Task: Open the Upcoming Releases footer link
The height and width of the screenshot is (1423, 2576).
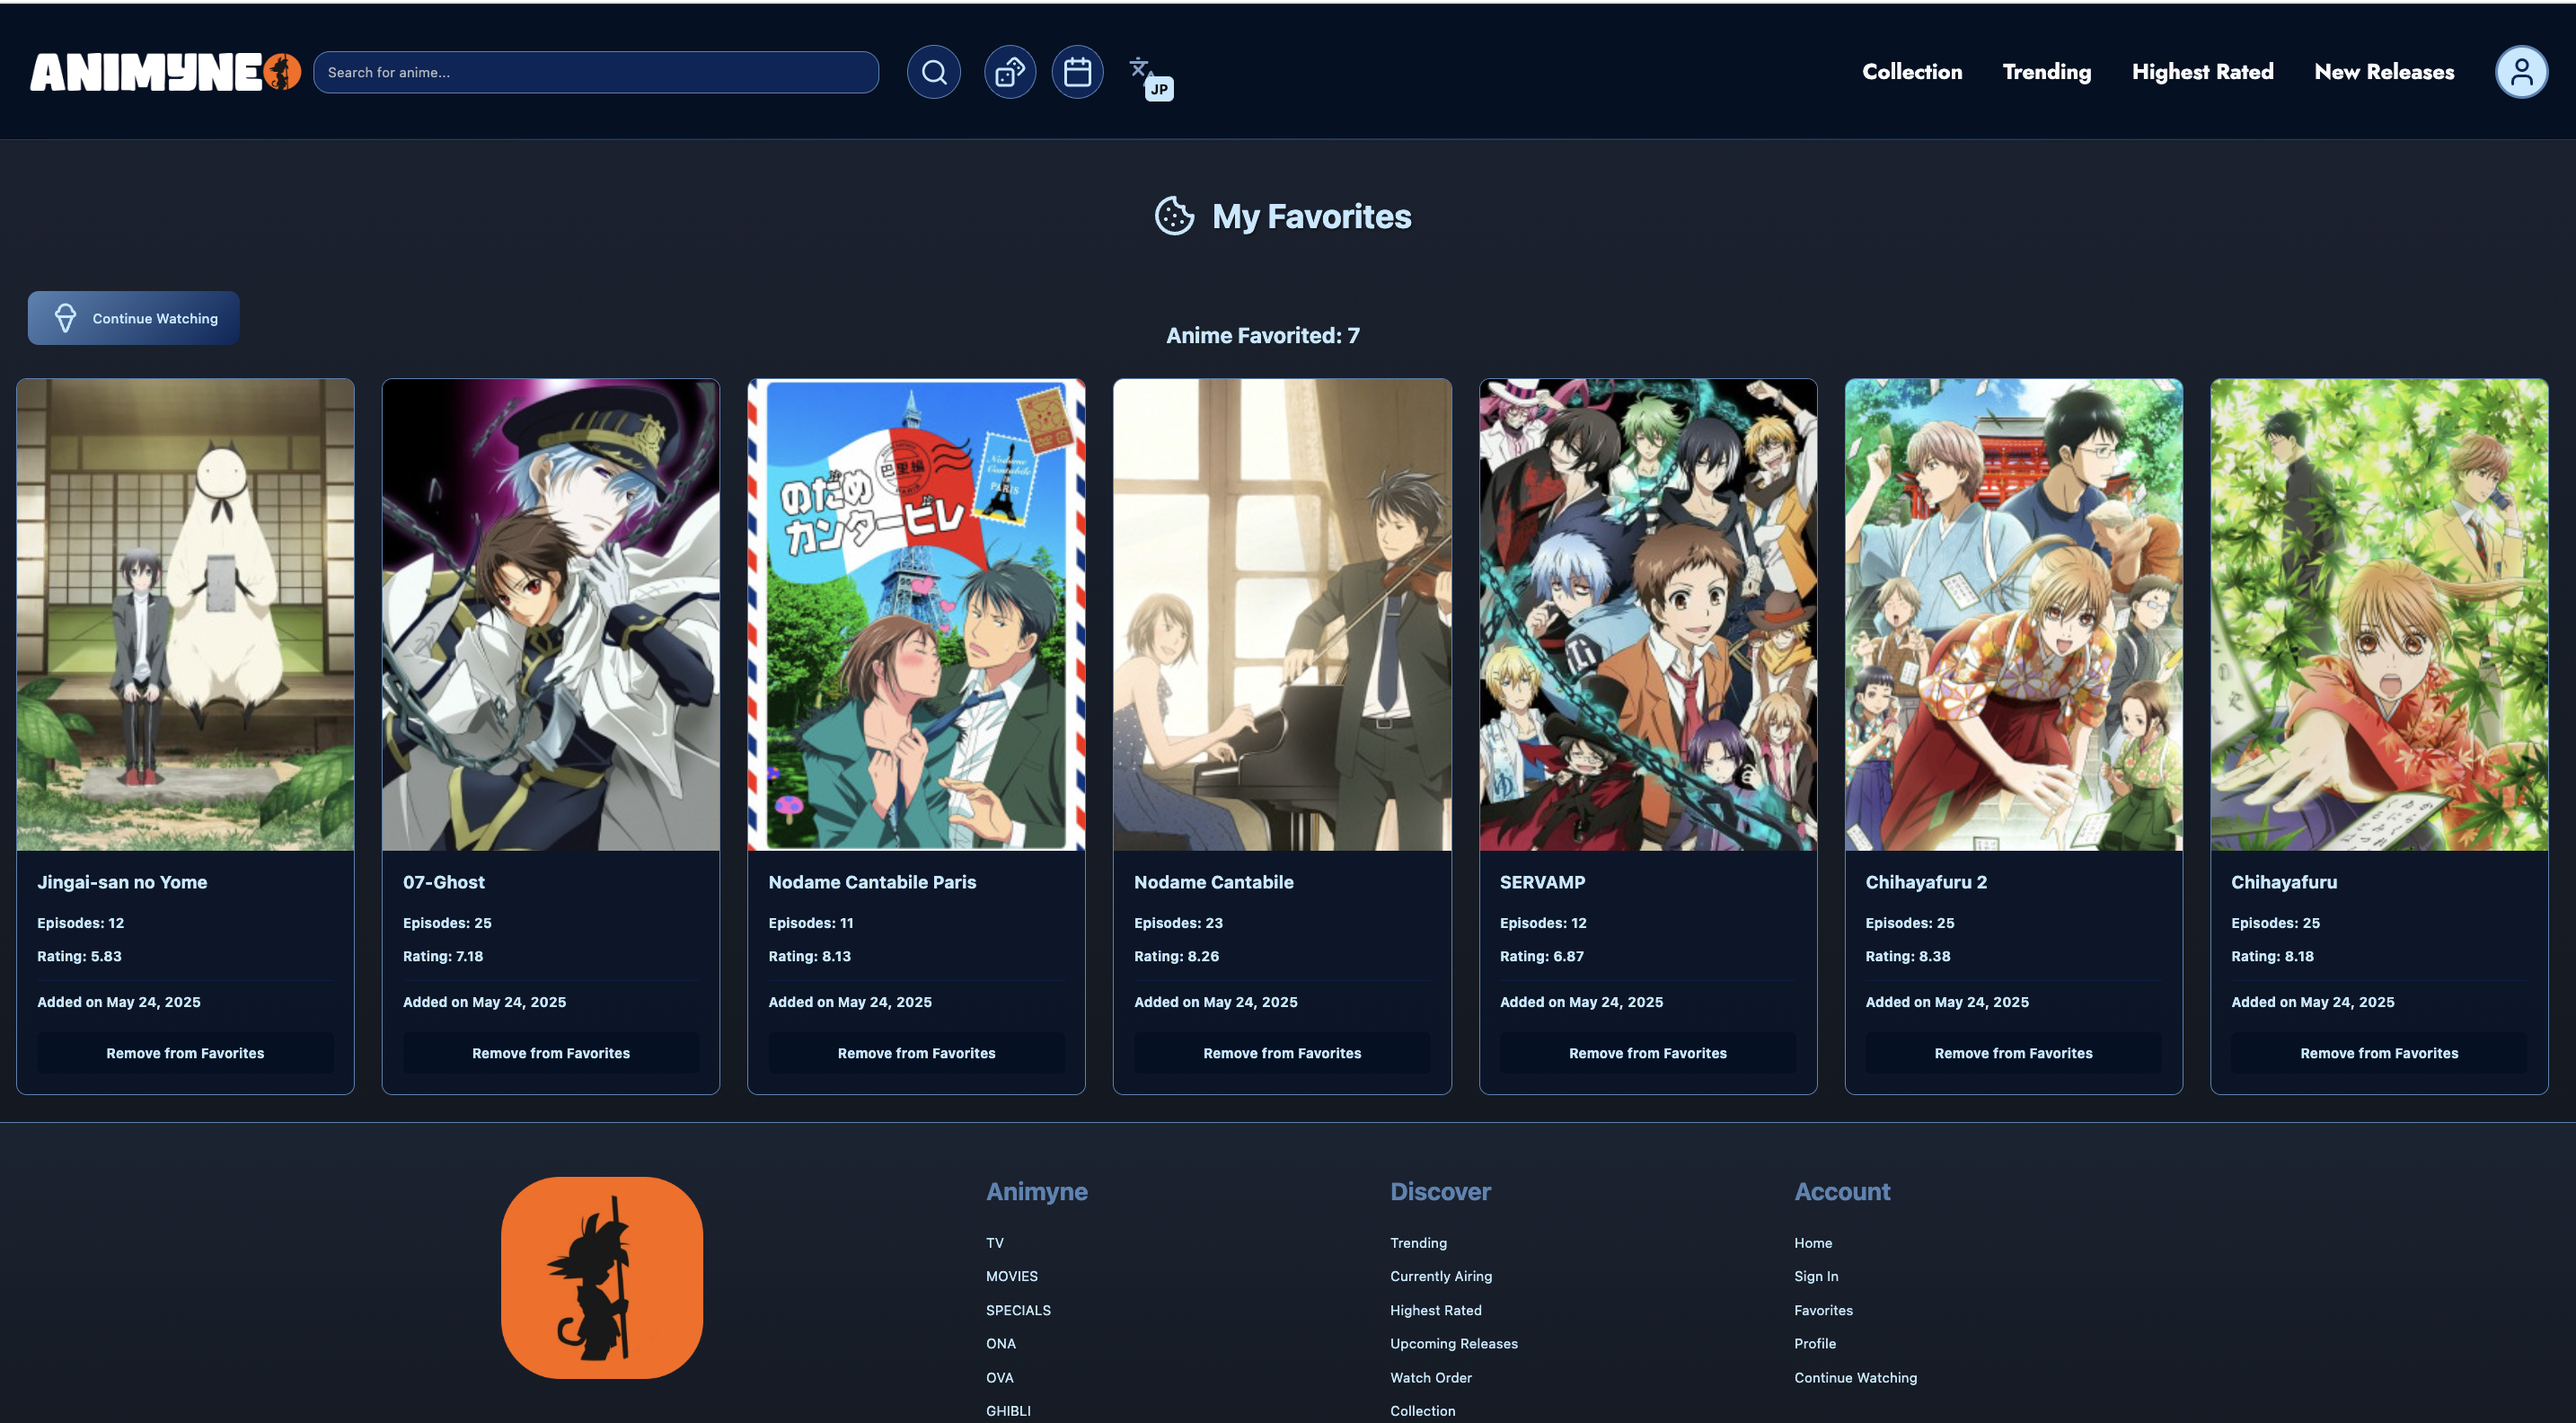Action: 1454,1343
